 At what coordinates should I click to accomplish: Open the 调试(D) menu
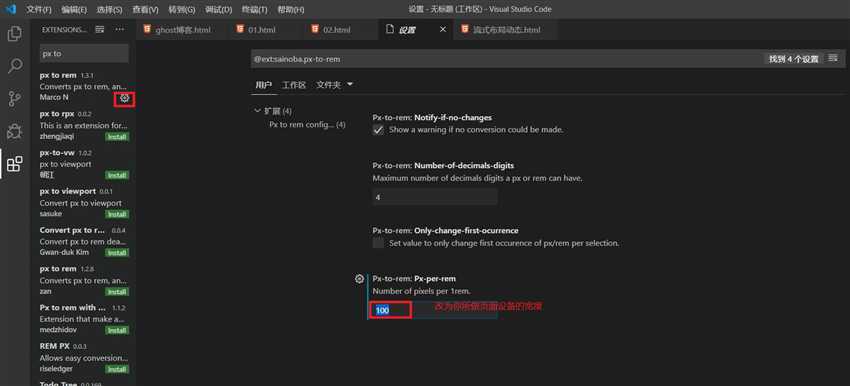218,10
